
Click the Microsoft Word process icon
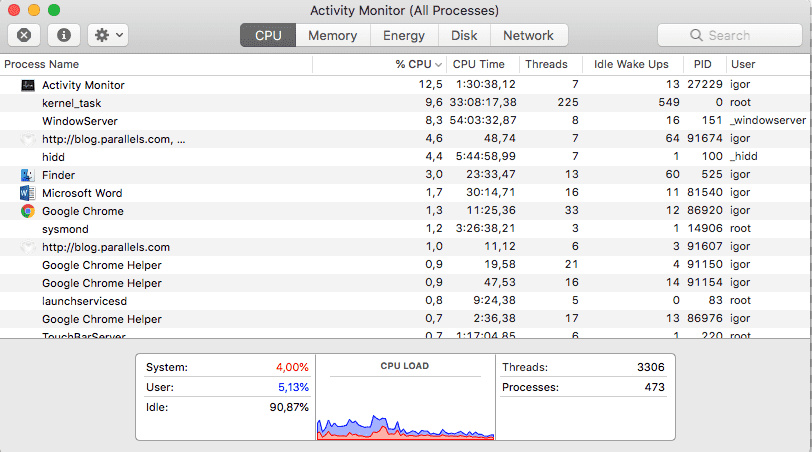tap(27, 193)
